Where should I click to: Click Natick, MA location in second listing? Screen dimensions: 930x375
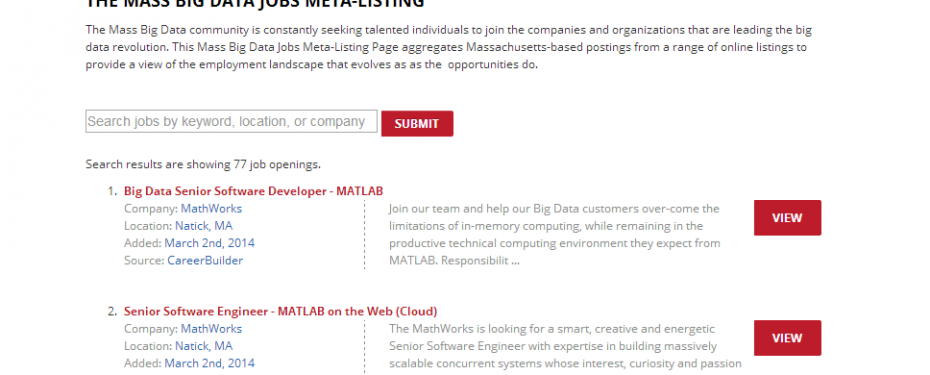(203, 346)
